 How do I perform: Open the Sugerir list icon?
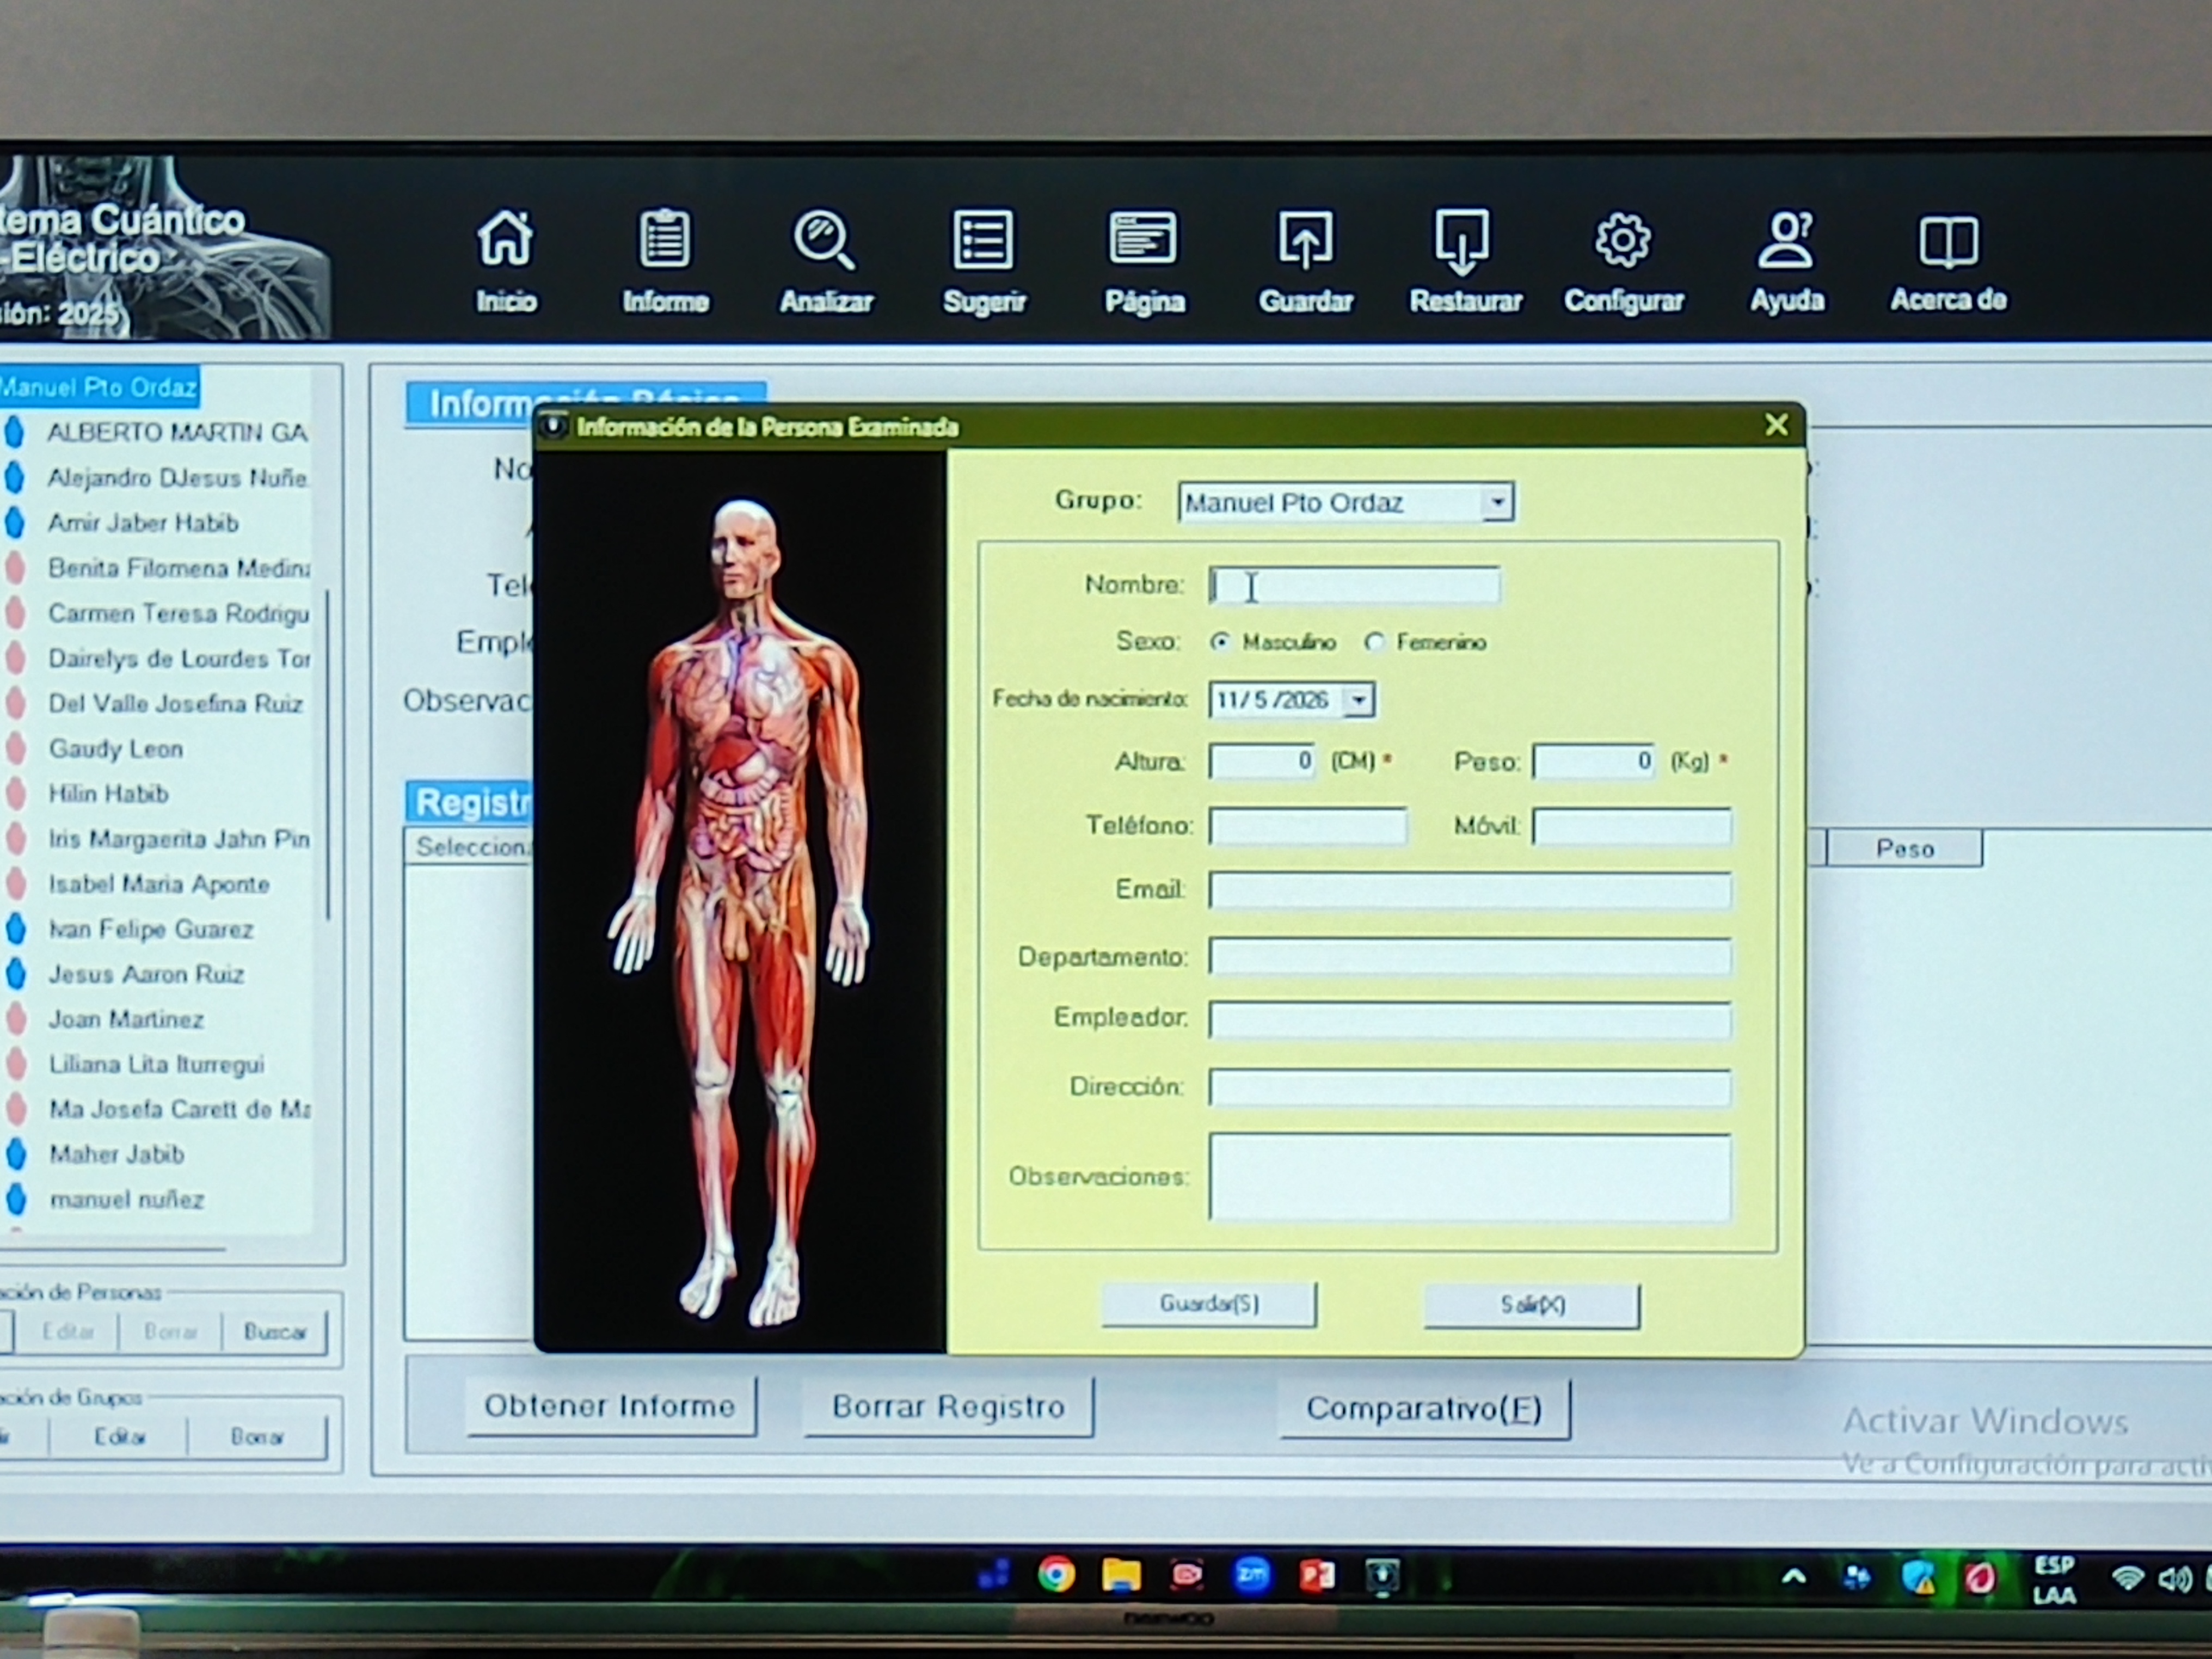click(x=984, y=261)
